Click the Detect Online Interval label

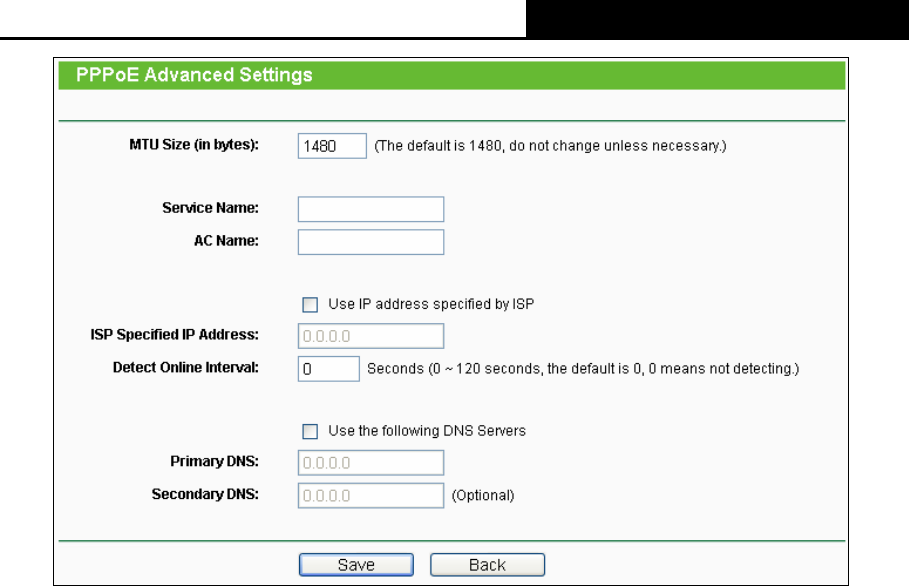click(x=186, y=367)
